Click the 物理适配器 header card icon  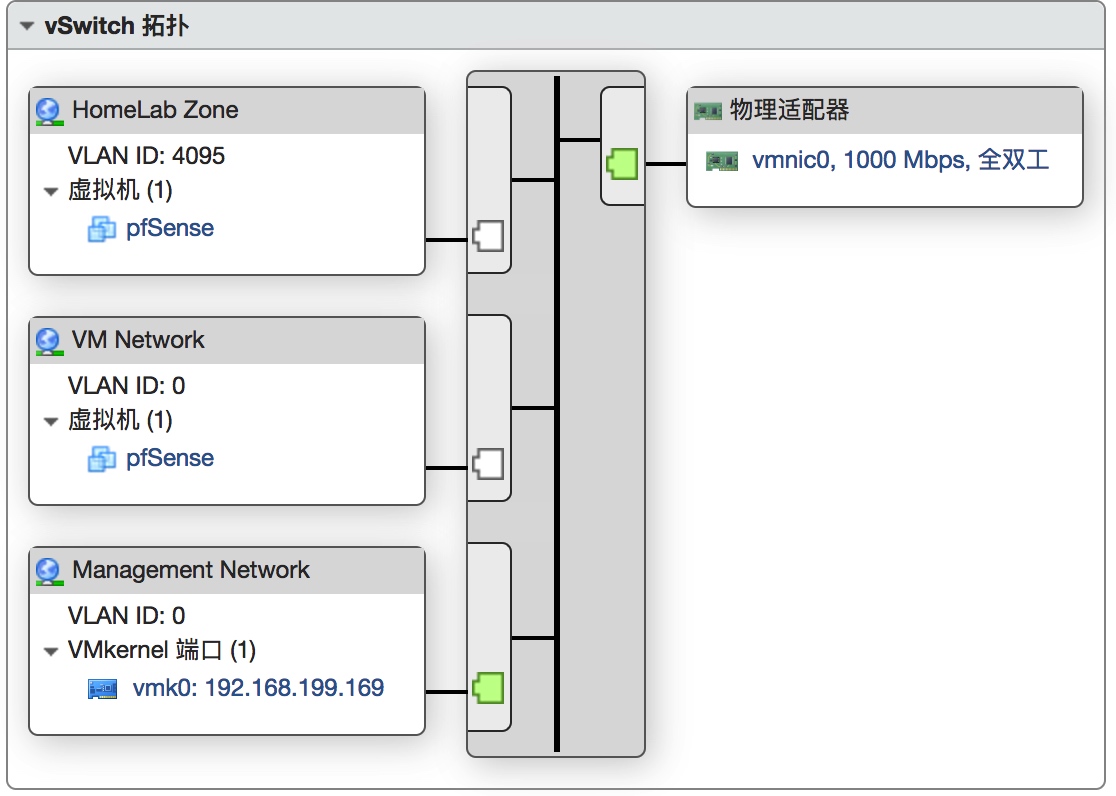point(708,111)
